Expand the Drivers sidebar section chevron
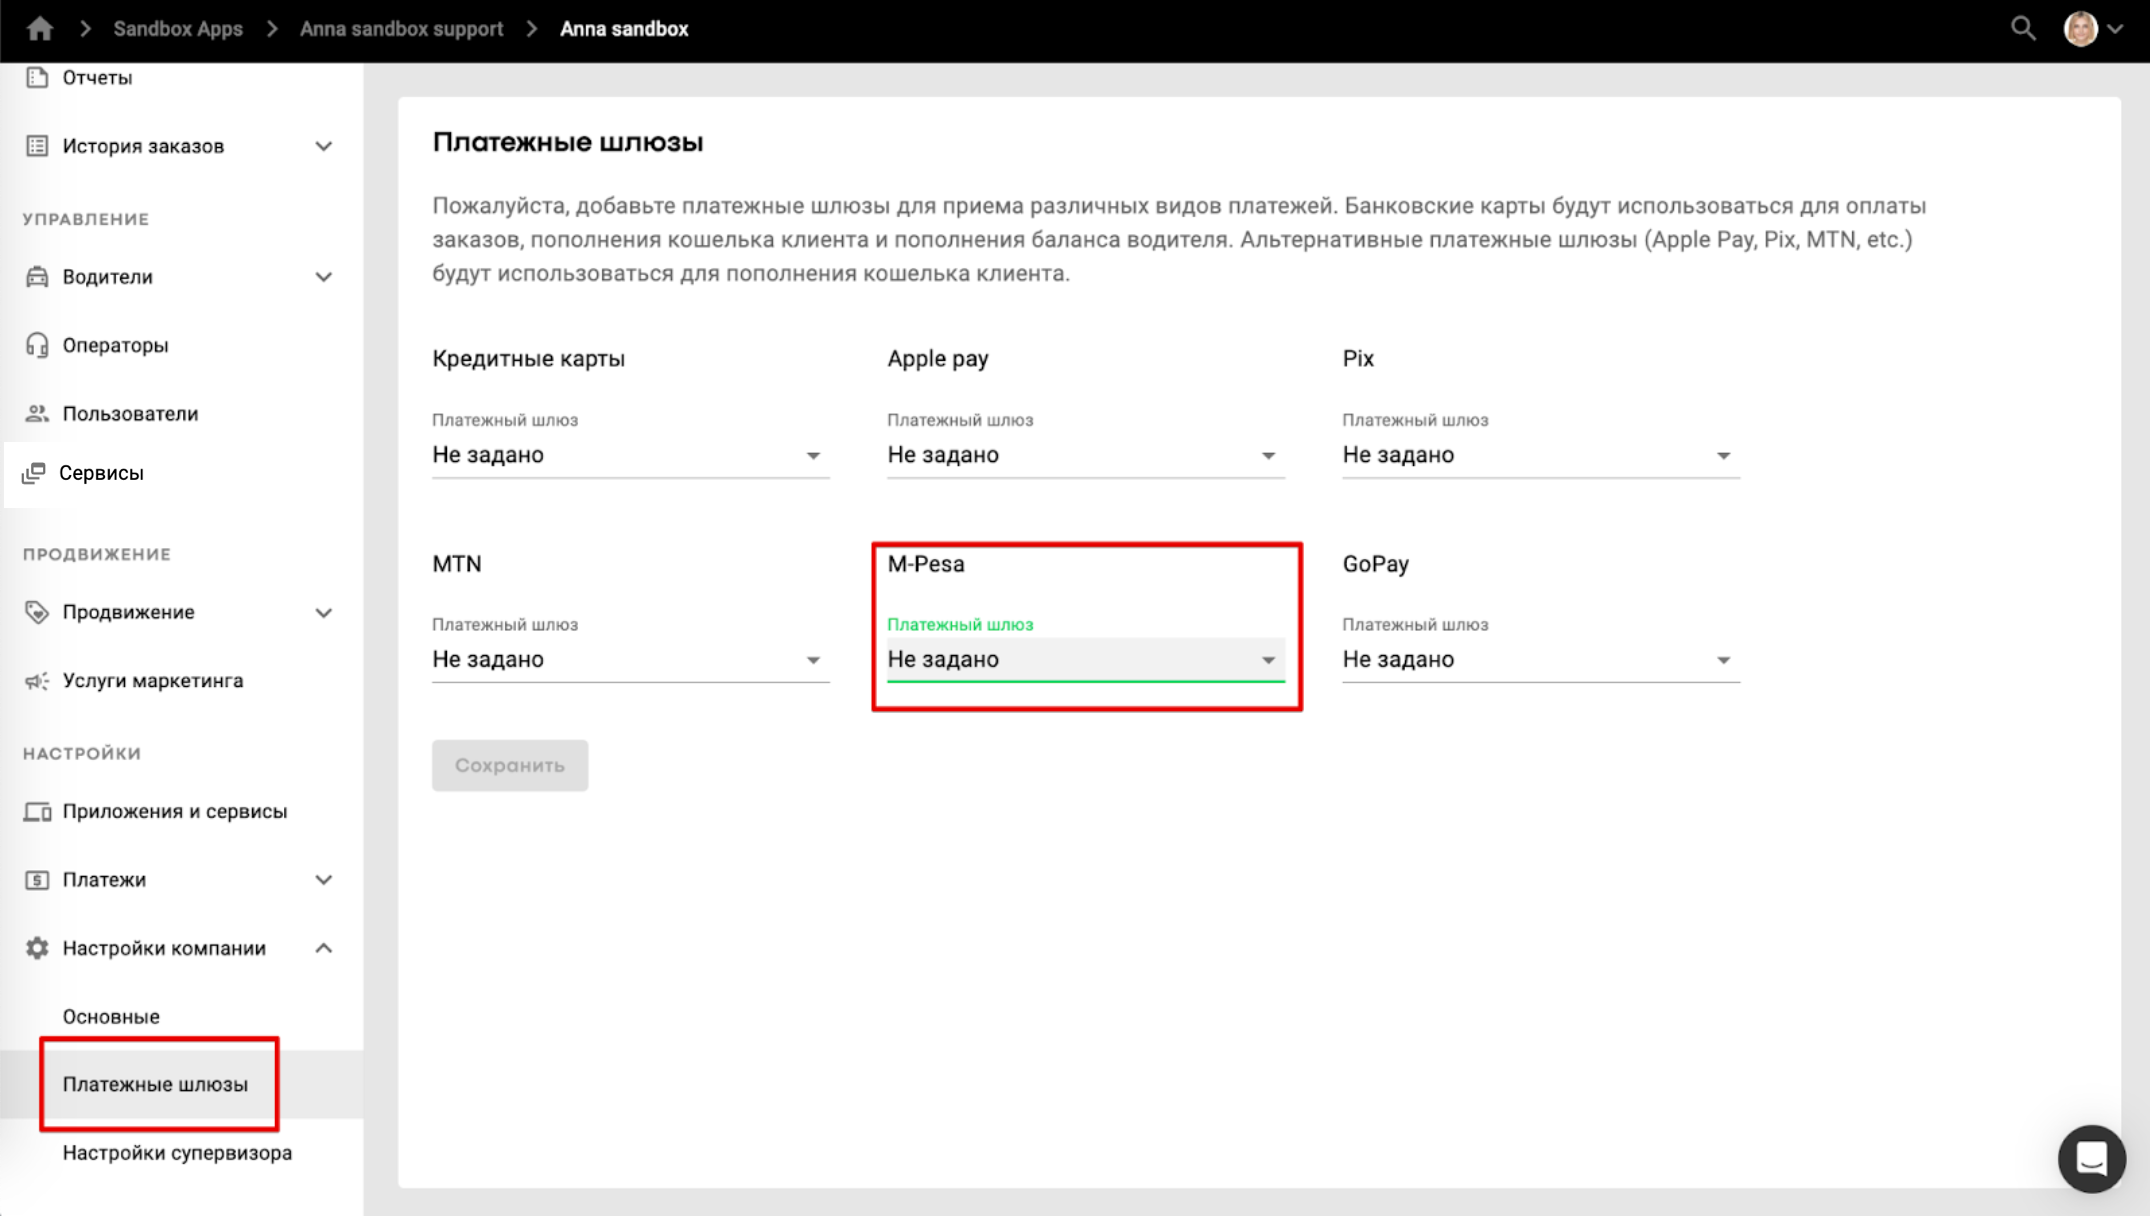2150x1216 pixels. [x=323, y=277]
